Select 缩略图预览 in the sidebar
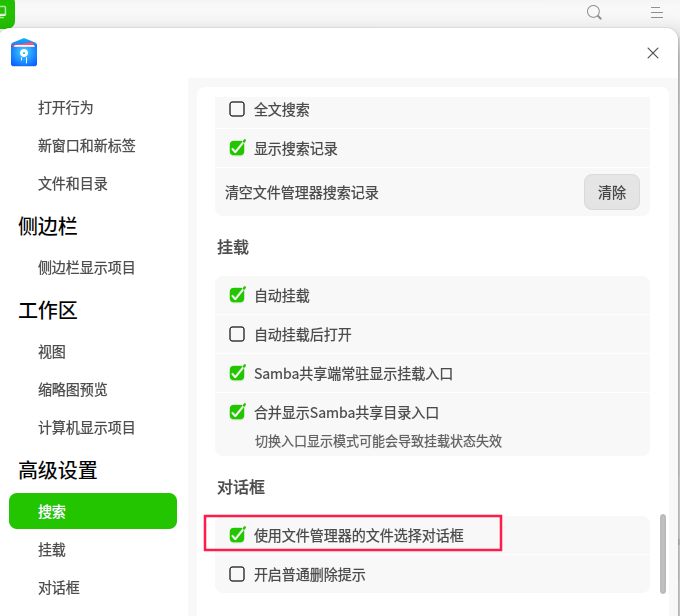The image size is (680, 616). [x=72, y=390]
